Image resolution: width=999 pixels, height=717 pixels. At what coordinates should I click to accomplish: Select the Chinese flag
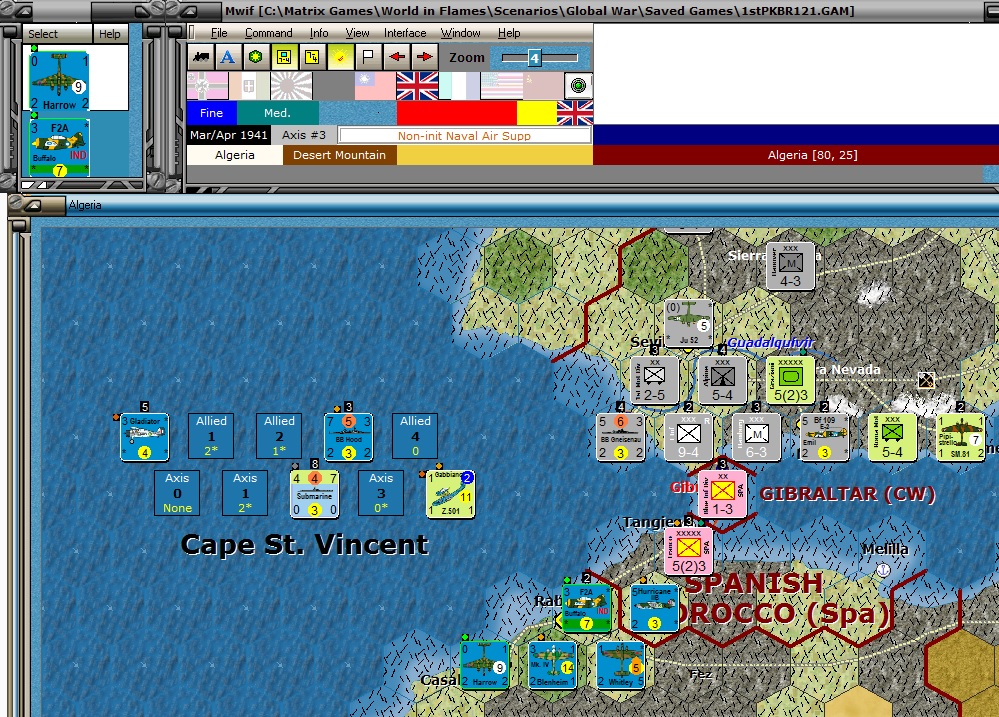coord(375,86)
